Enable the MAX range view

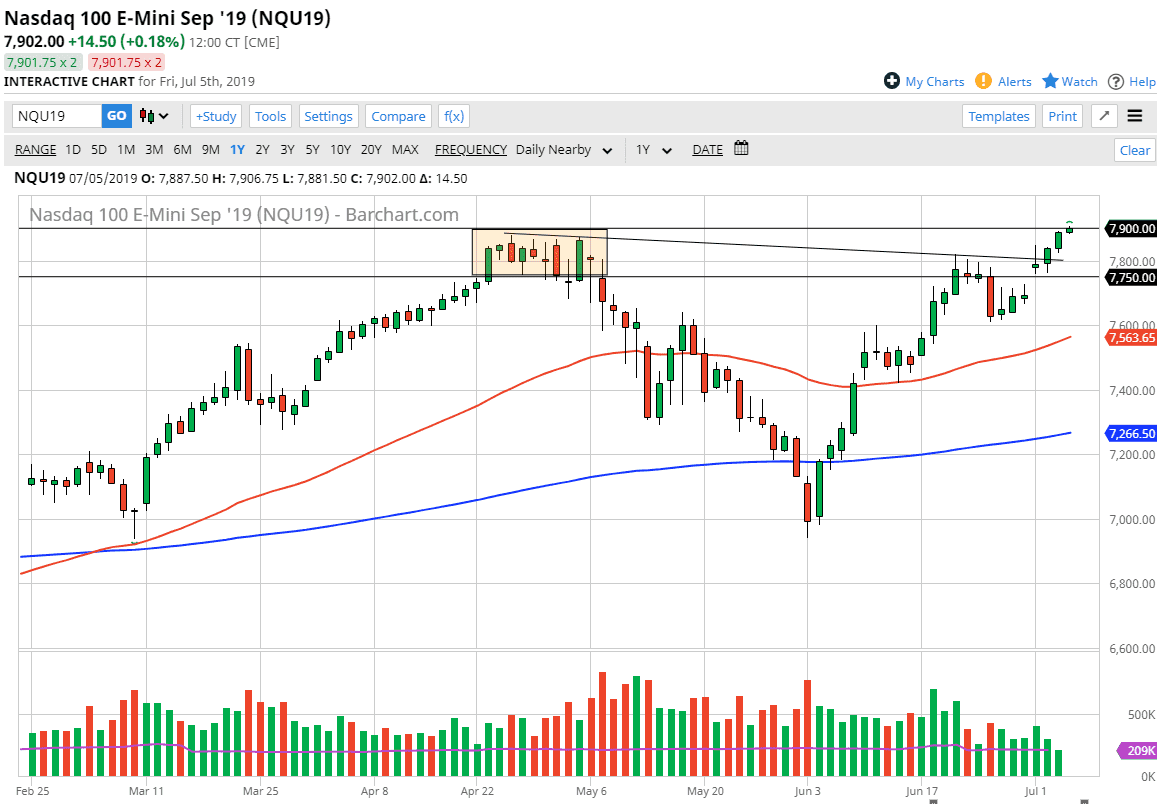405,149
